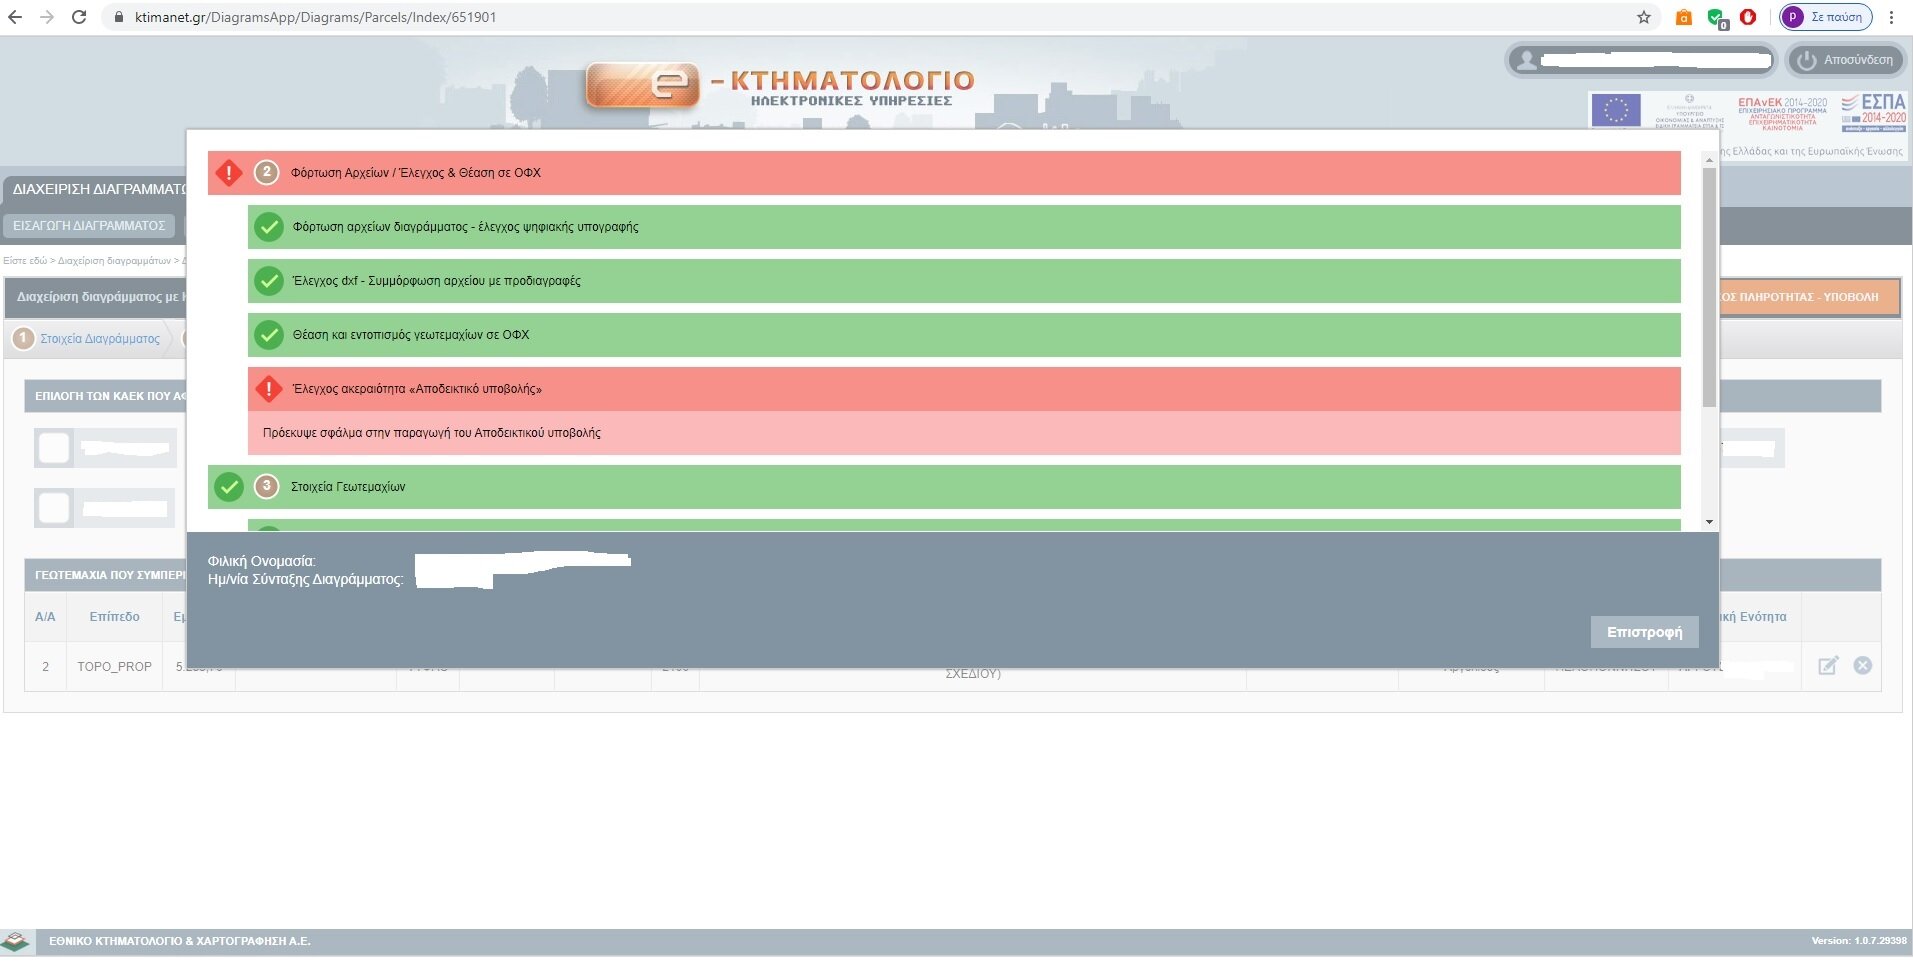Reload the page with the refresh icon
Screen dimensions: 1913x961
[x=79, y=17]
